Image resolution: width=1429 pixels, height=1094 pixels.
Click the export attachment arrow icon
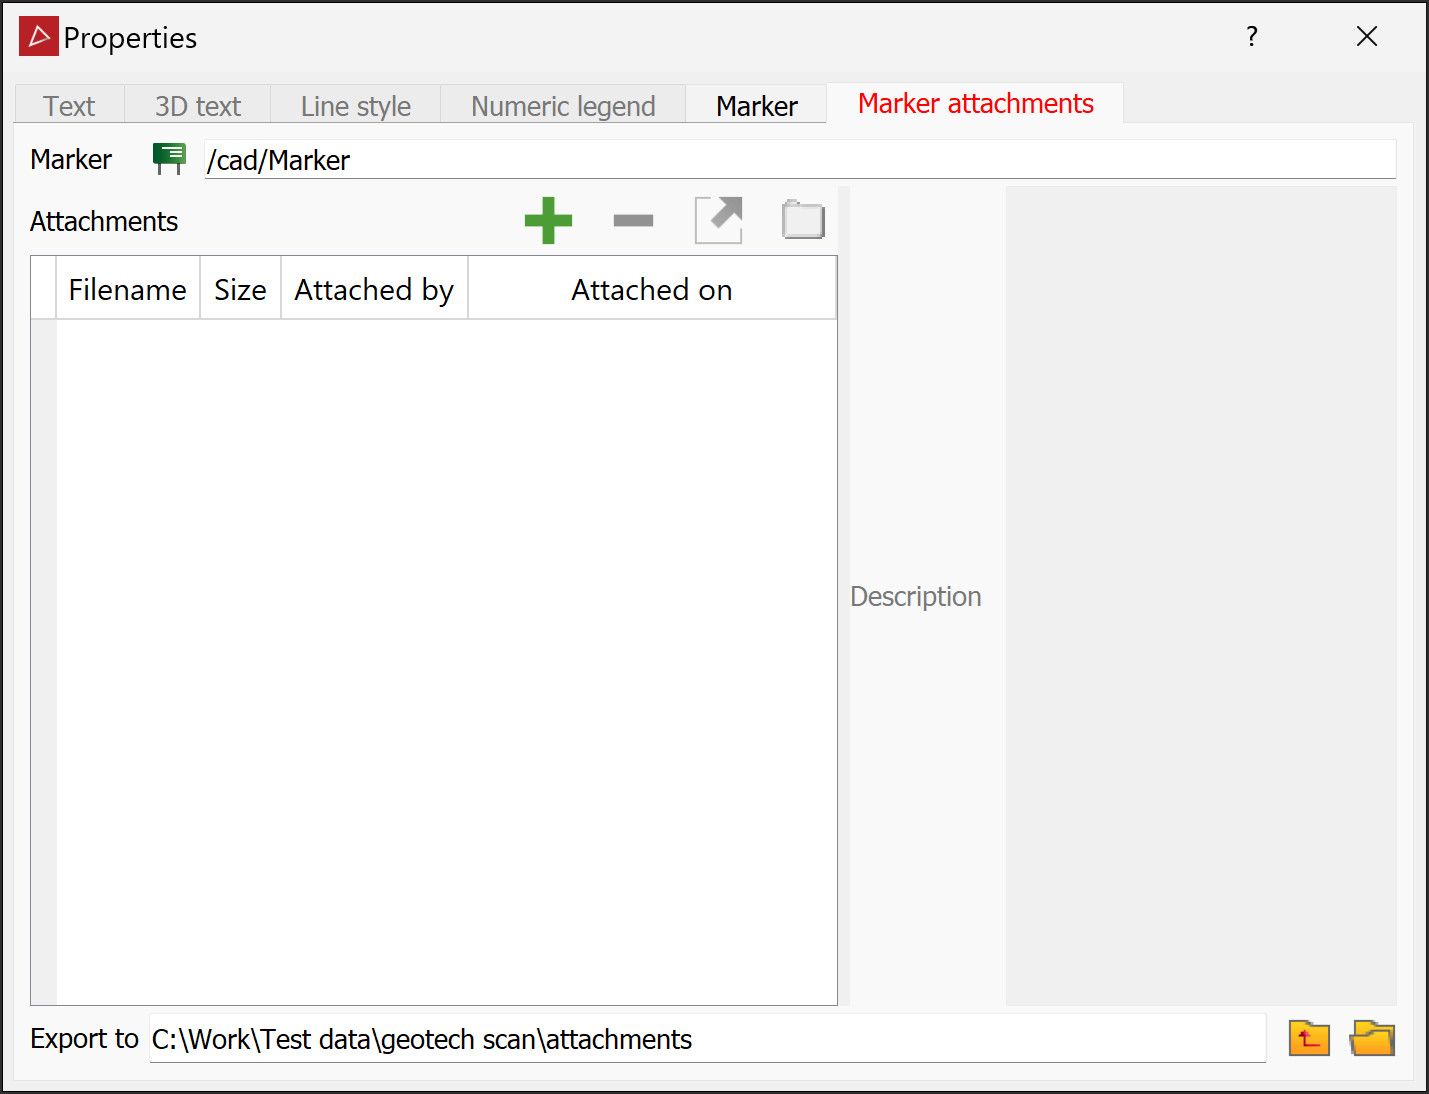point(719,220)
